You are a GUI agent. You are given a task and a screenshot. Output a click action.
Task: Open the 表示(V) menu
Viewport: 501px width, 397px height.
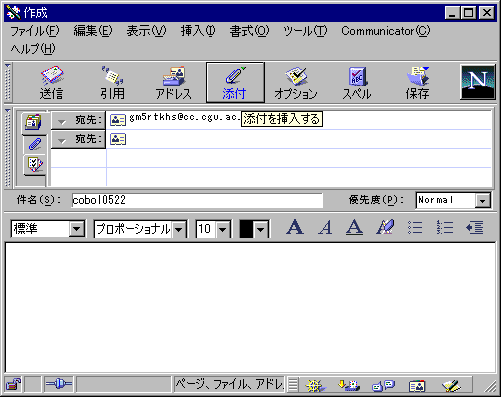(x=146, y=31)
